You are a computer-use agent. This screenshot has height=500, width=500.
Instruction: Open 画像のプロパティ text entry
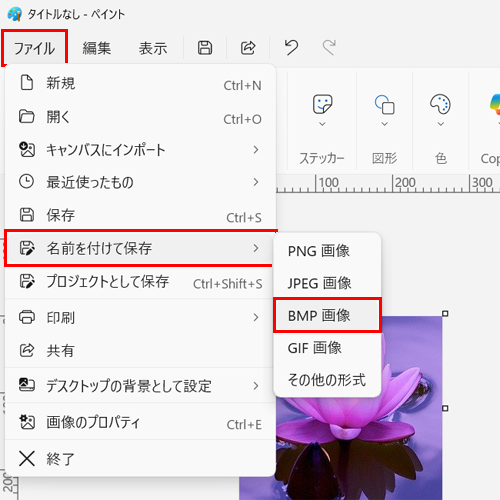[x=93, y=422]
